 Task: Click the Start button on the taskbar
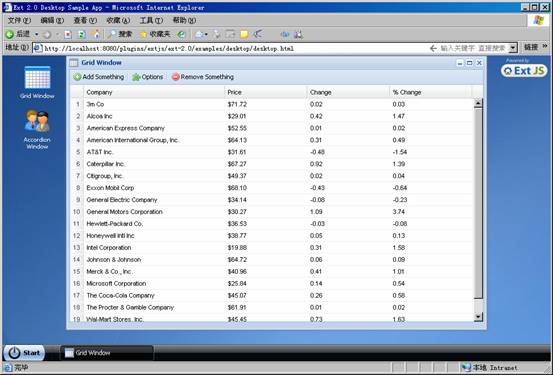(x=24, y=352)
